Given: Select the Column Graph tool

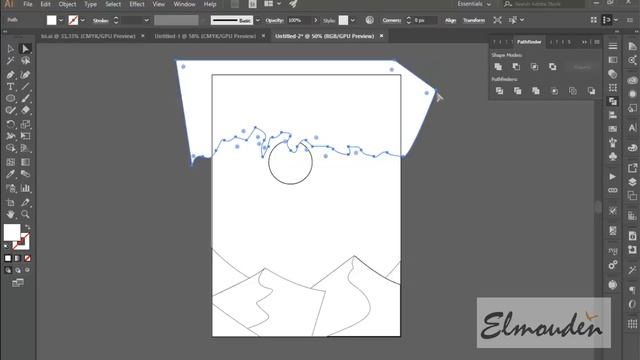Looking at the screenshot, I should (25, 188).
